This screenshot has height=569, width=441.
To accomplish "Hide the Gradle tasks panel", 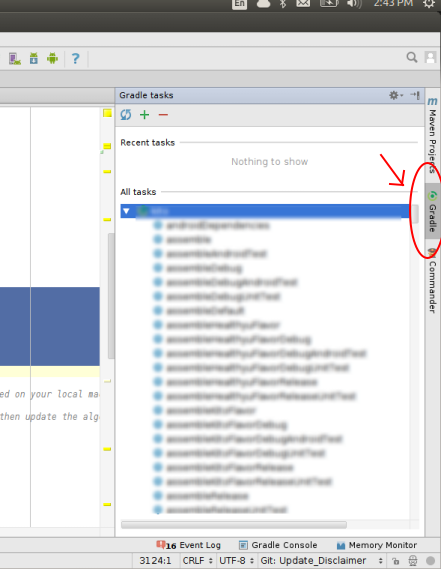I will pos(415,95).
